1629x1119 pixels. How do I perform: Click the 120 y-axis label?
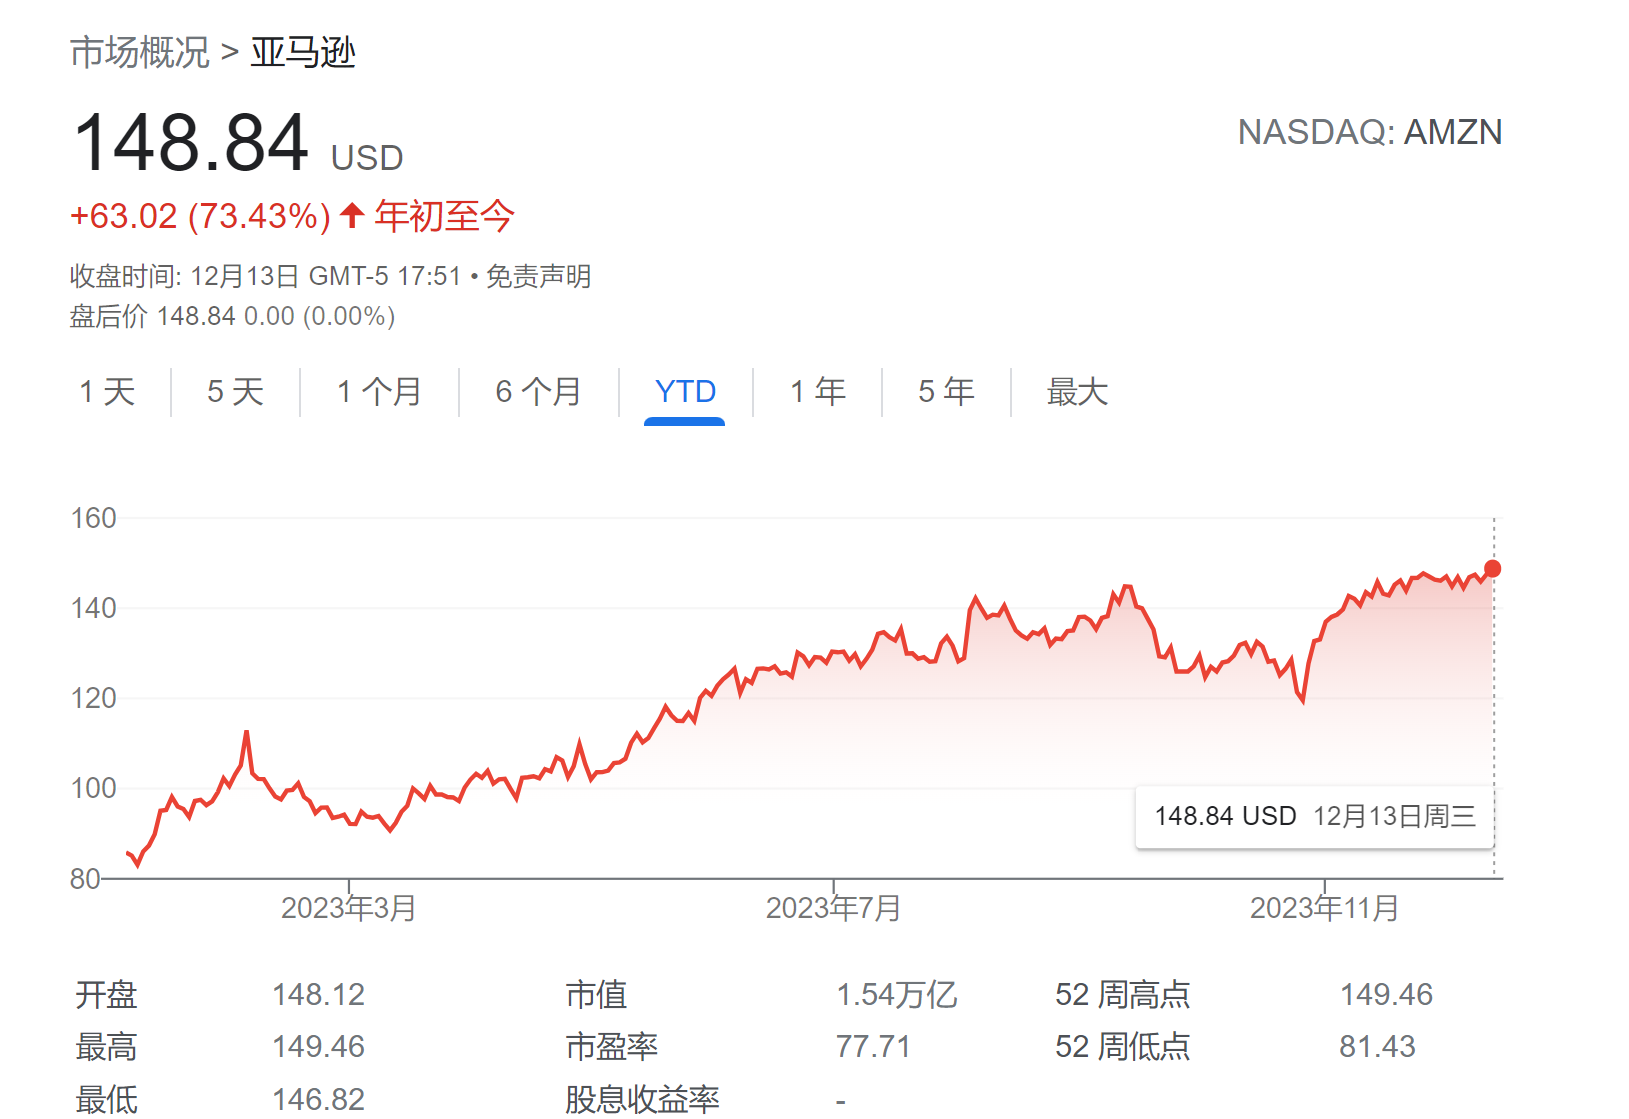pos(93,698)
